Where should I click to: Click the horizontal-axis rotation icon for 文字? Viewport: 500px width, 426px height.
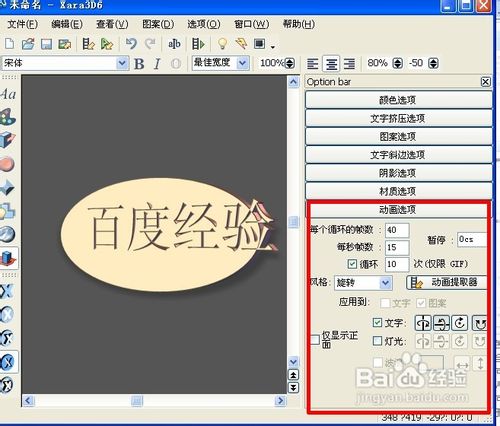[x=442, y=323]
